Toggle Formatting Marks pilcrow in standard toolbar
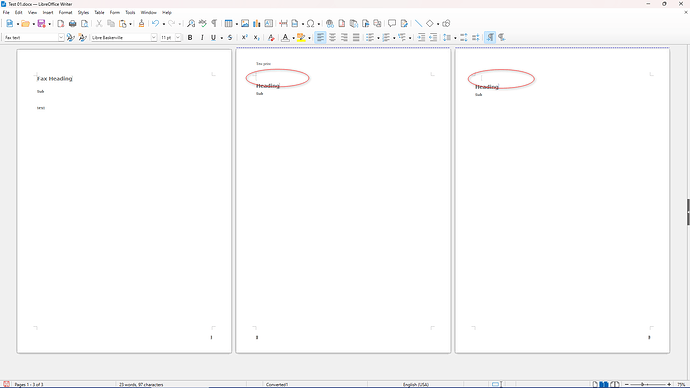The image size is (690, 388). pyautogui.click(x=214, y=24)
